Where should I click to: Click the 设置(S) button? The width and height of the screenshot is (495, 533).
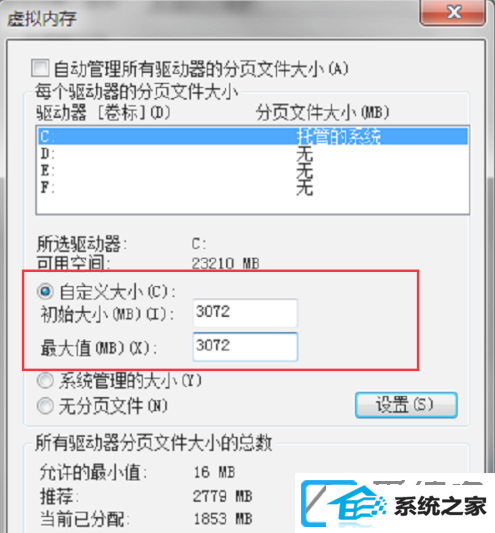[x=406, y=405]
